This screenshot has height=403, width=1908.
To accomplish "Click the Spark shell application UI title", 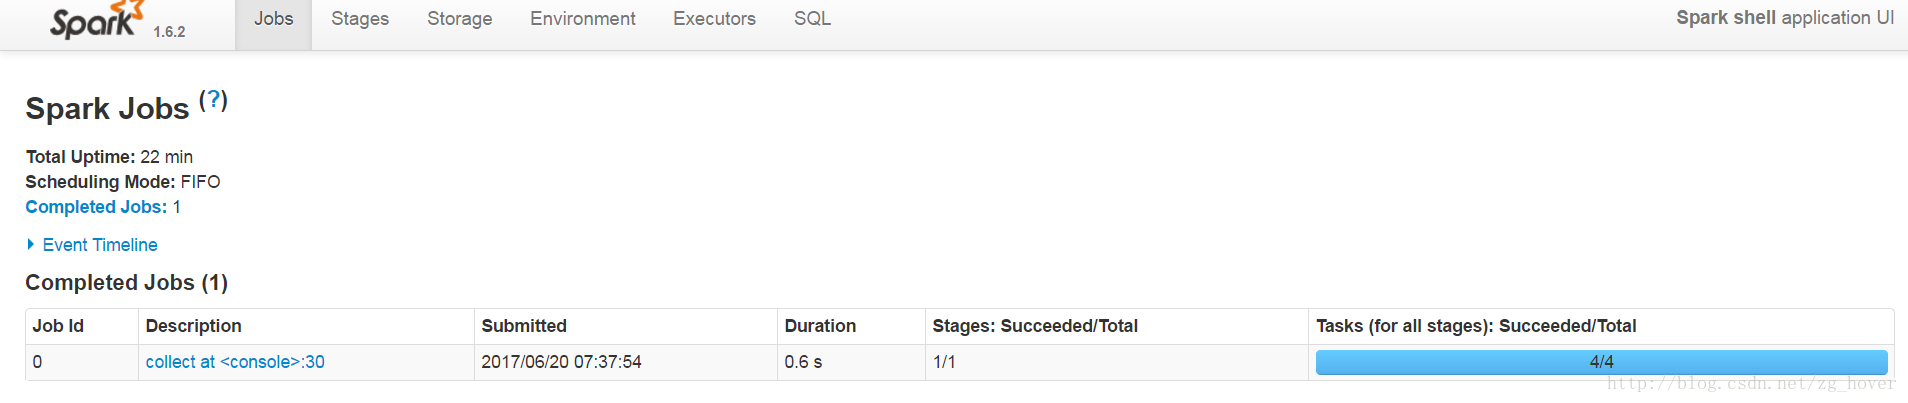I will [x=1784, y=18].
